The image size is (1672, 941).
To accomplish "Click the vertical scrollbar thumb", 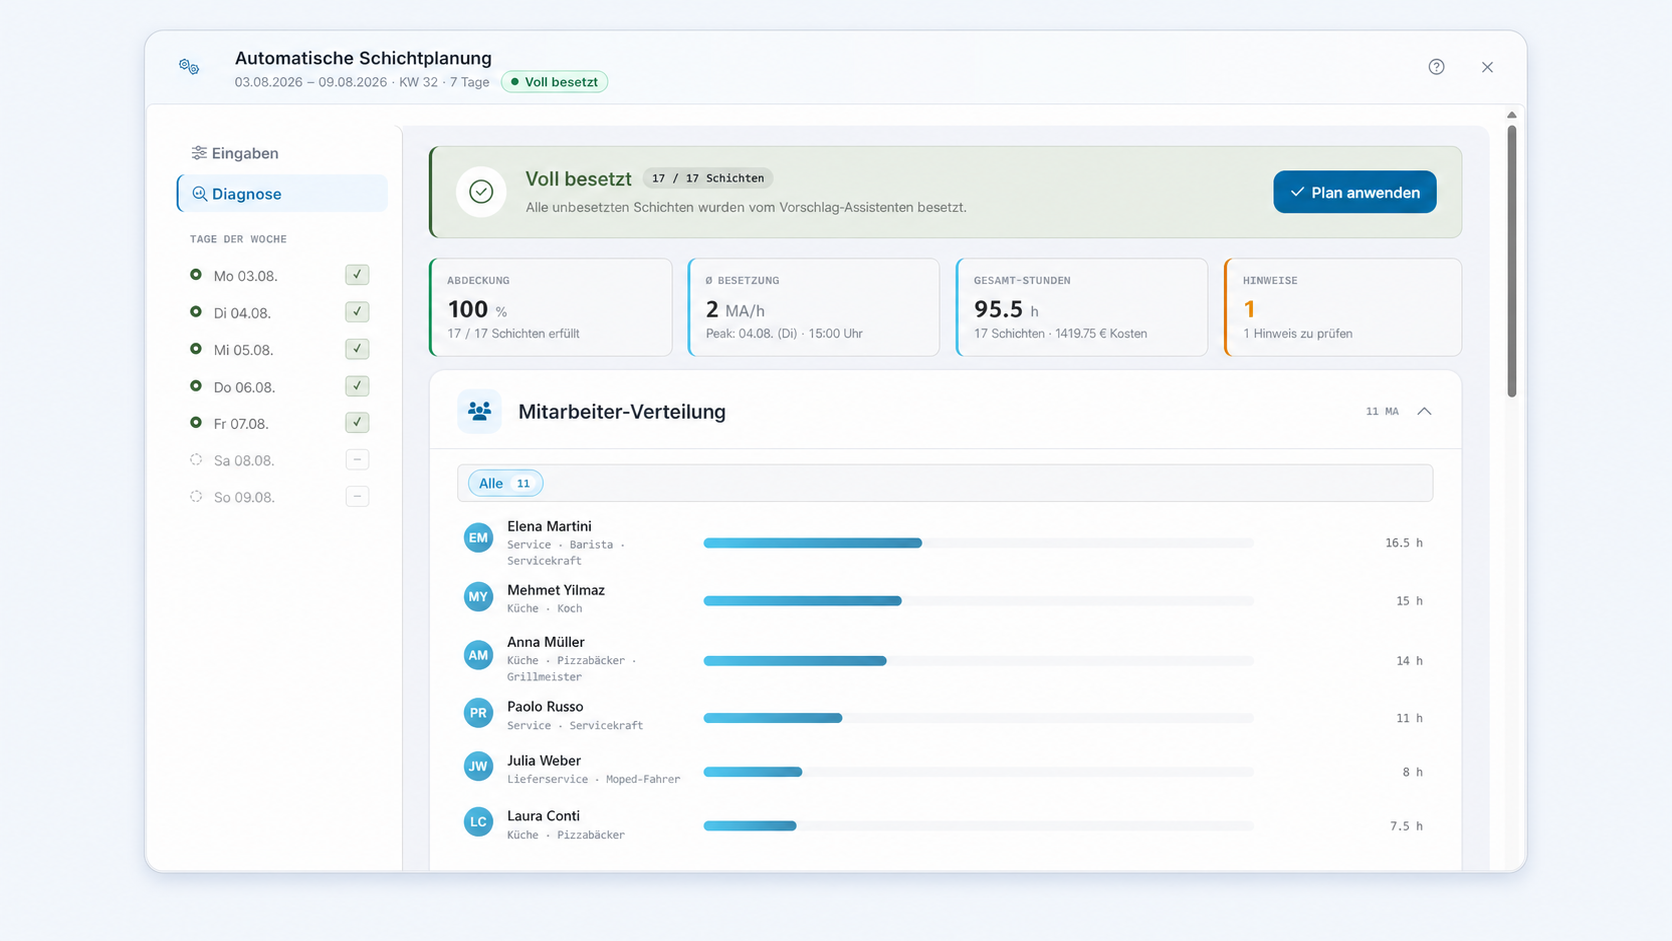I will click(1511, 260).
